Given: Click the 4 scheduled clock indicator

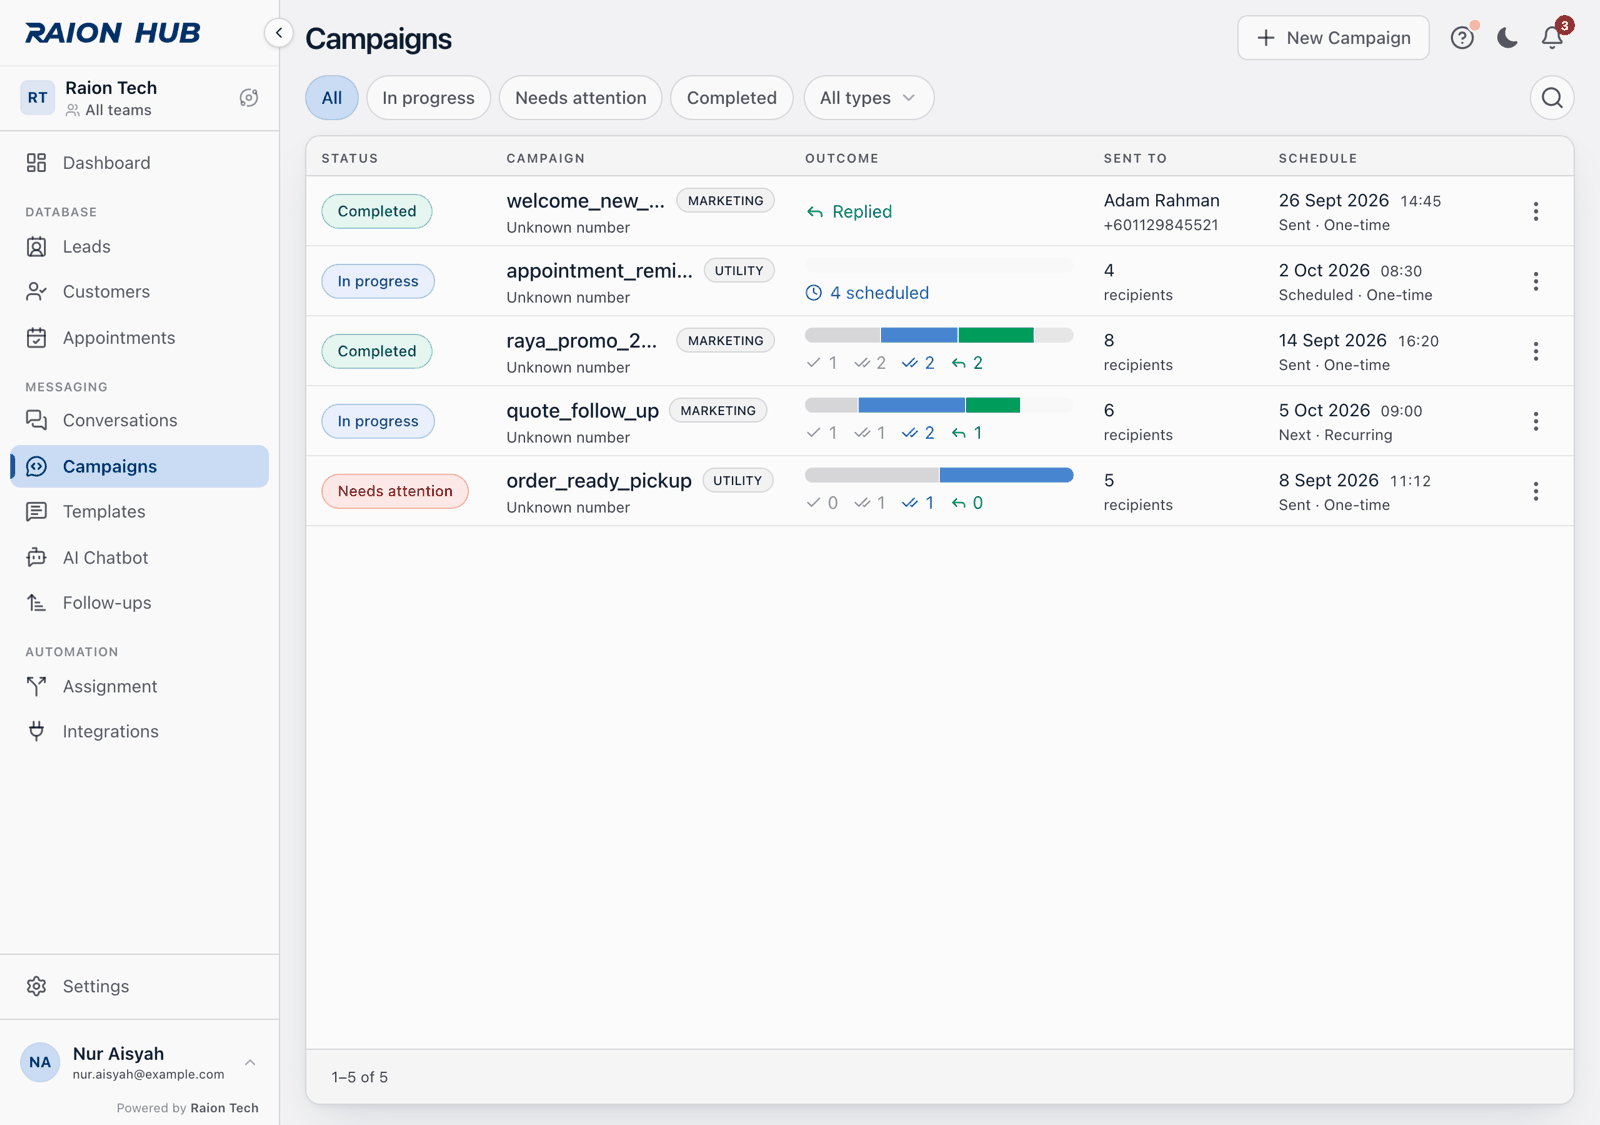Looking at the screenshot, I should pos(867,293).
